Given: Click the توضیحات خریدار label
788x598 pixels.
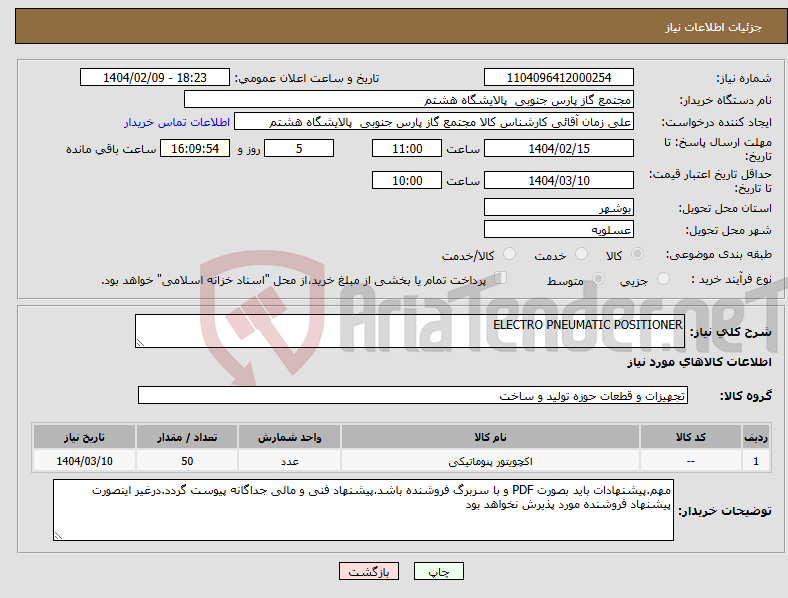Looking at the screenshot, I should (725, 511).
